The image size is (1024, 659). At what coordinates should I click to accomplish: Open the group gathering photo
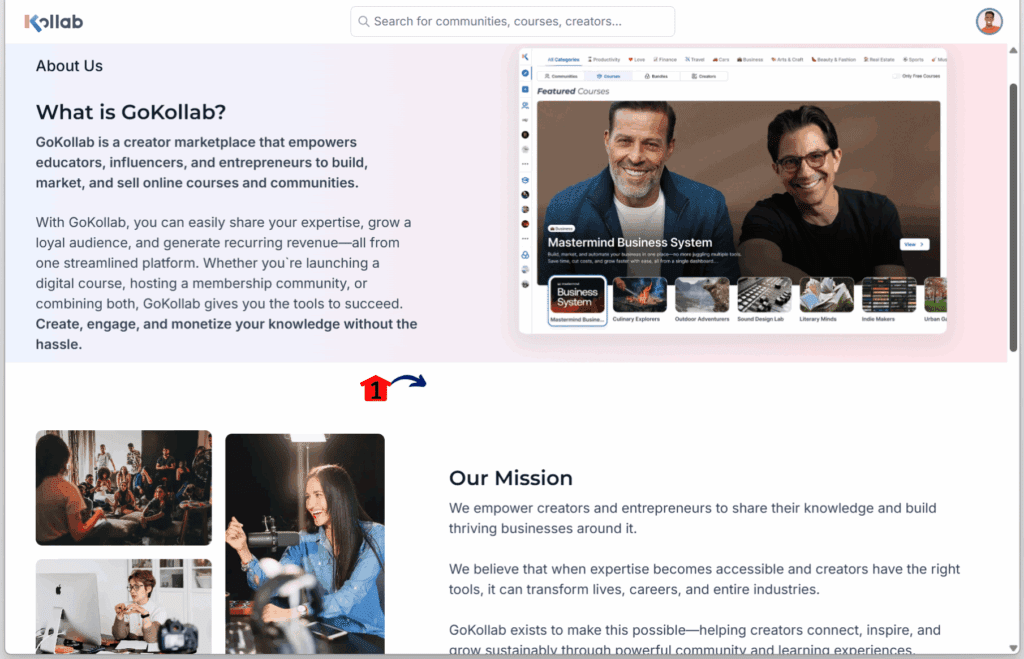123,487
